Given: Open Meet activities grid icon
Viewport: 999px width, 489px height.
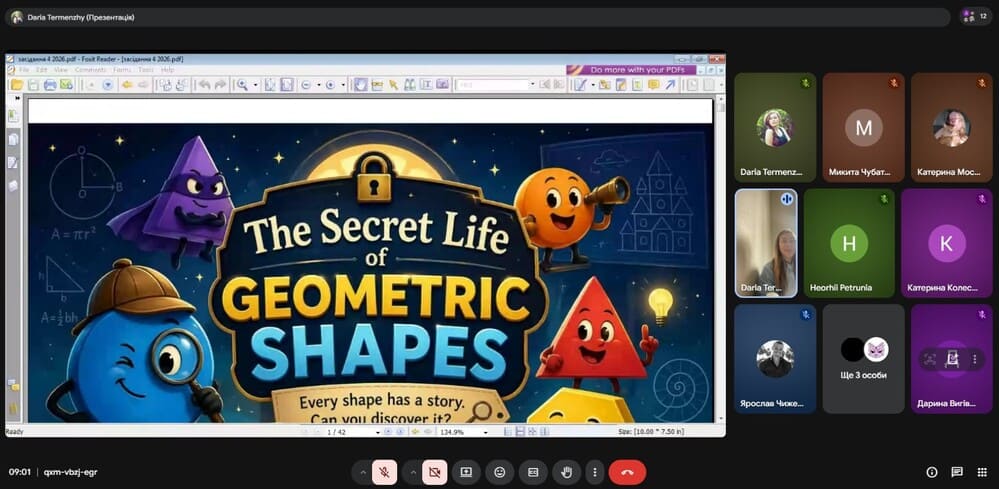Looking at the screenshot, I should (x=982, y=472).
